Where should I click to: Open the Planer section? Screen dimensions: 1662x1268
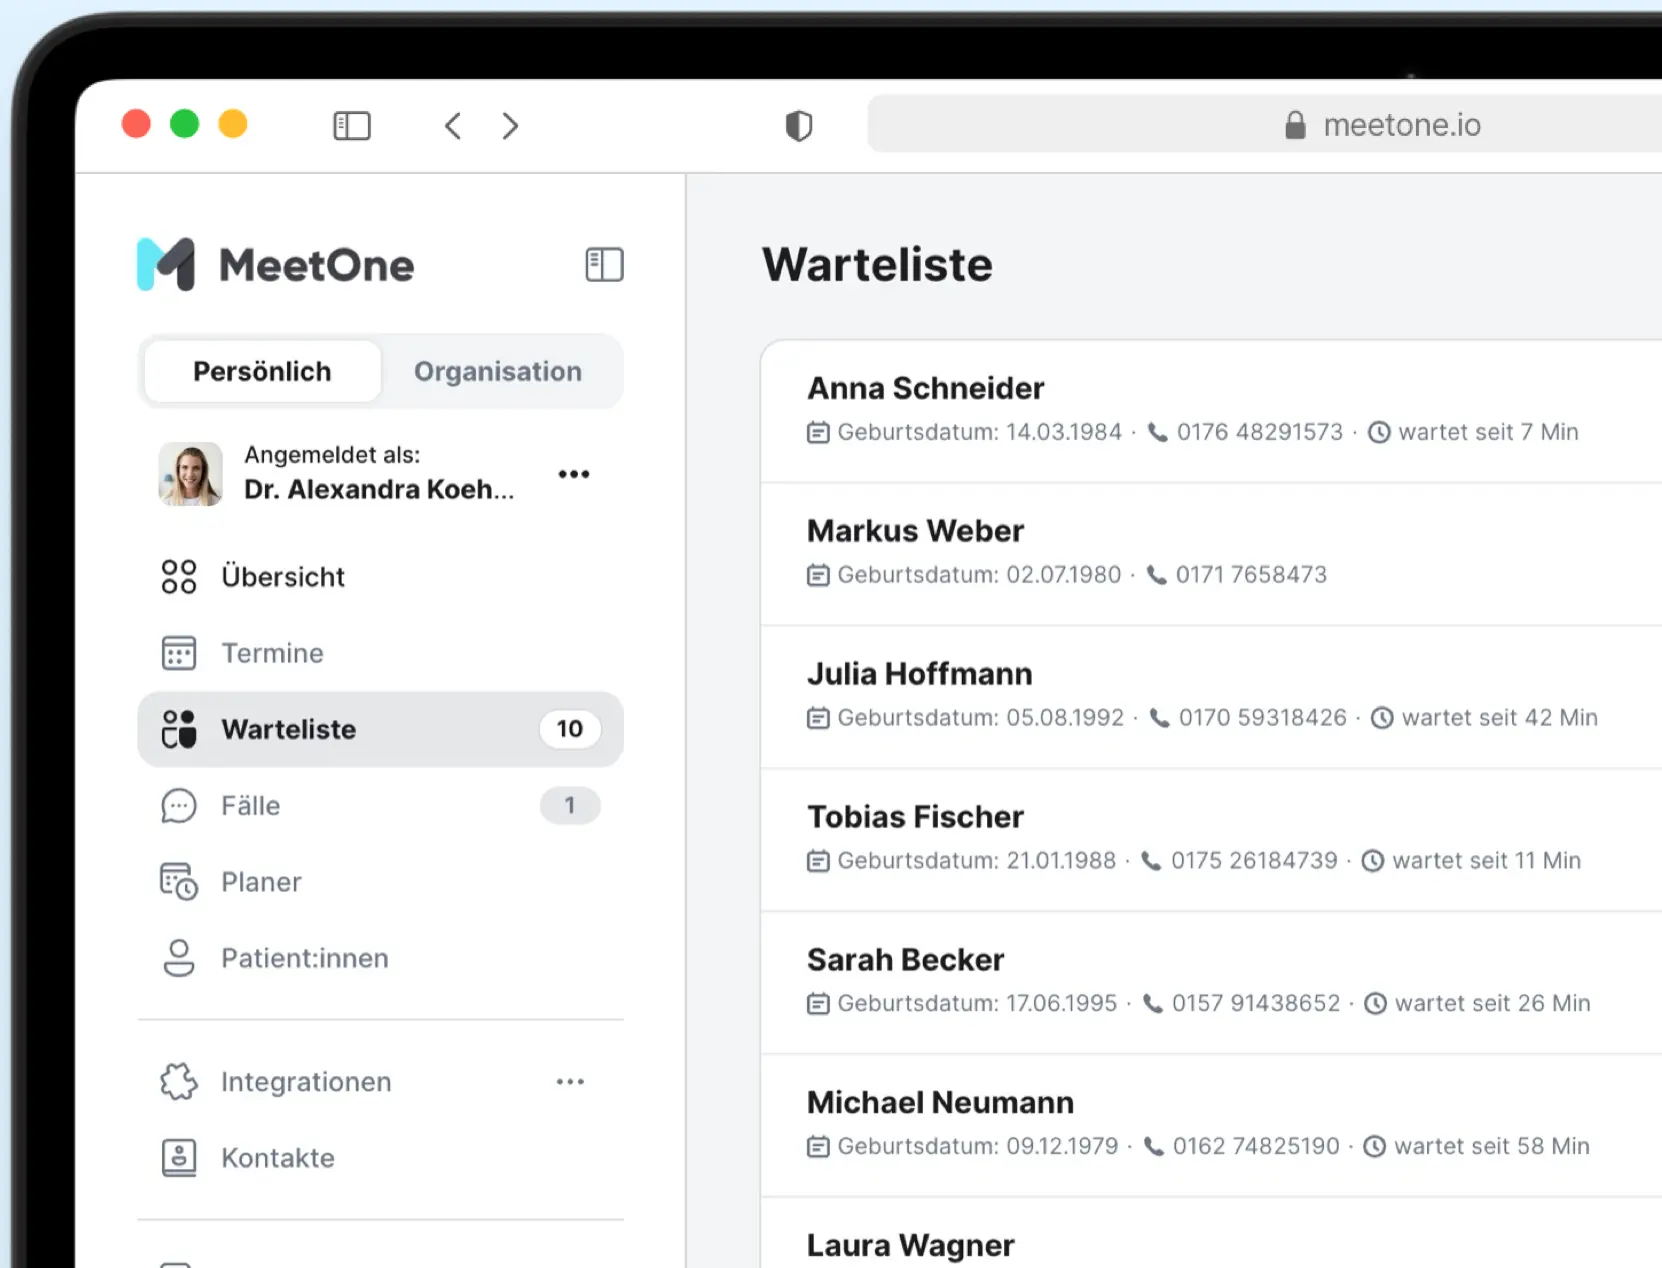click(380, 882)
